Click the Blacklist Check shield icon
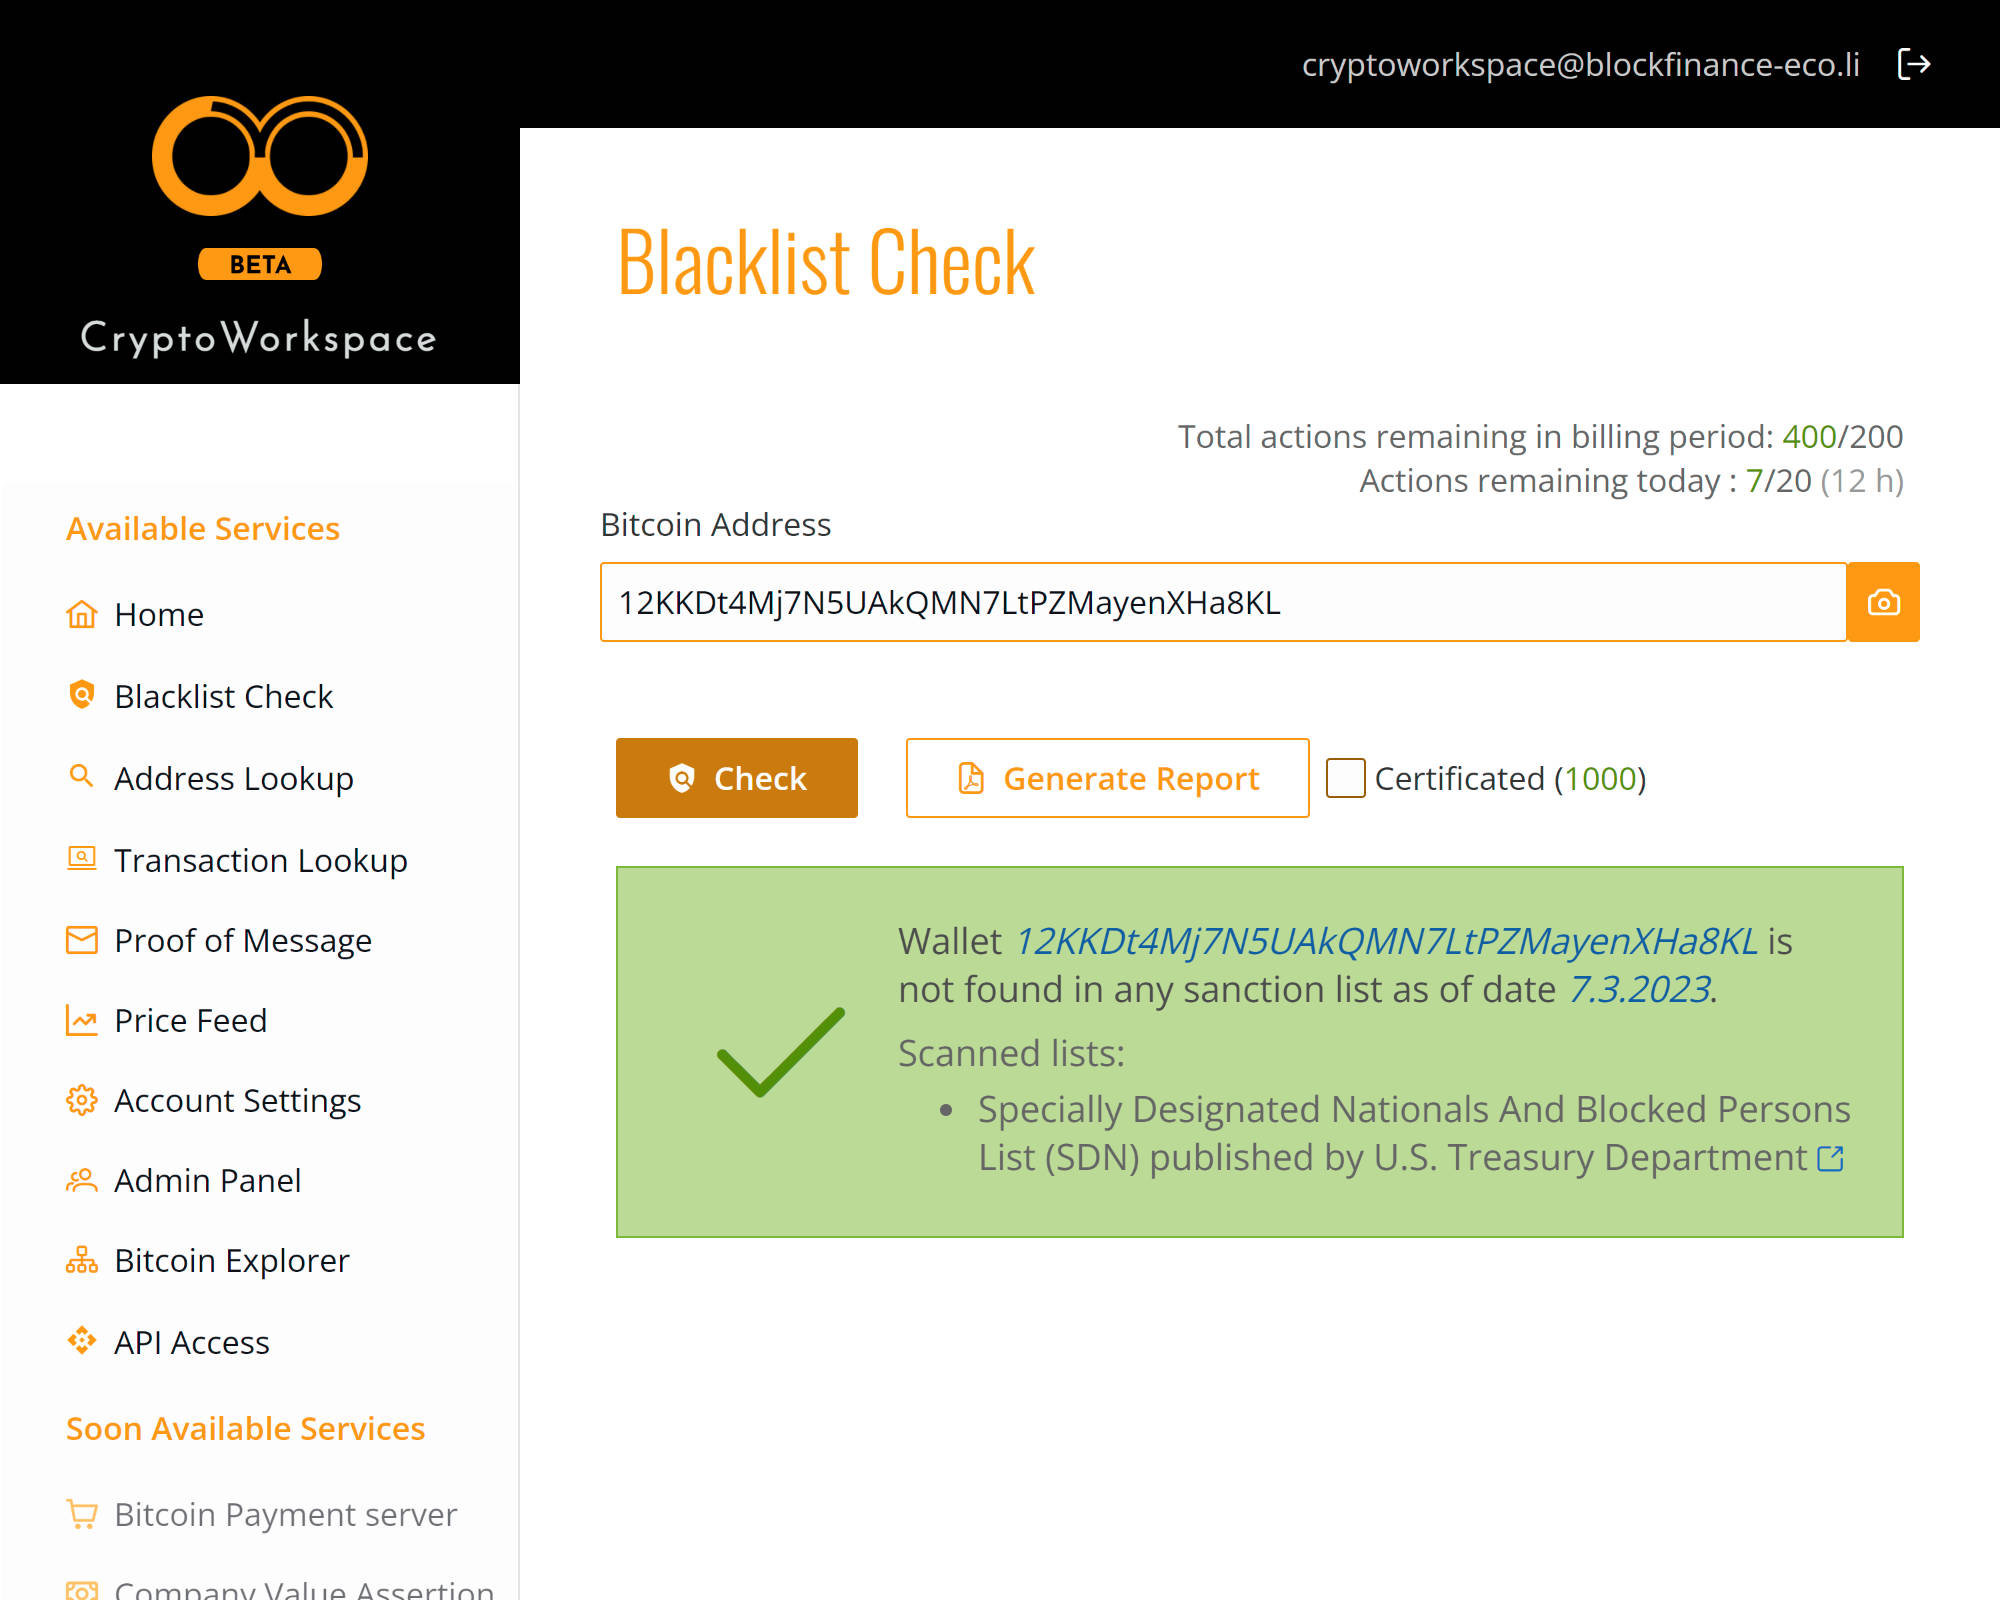The height and width of the screenshot is (1600, 2000). (x=82, y=695)
